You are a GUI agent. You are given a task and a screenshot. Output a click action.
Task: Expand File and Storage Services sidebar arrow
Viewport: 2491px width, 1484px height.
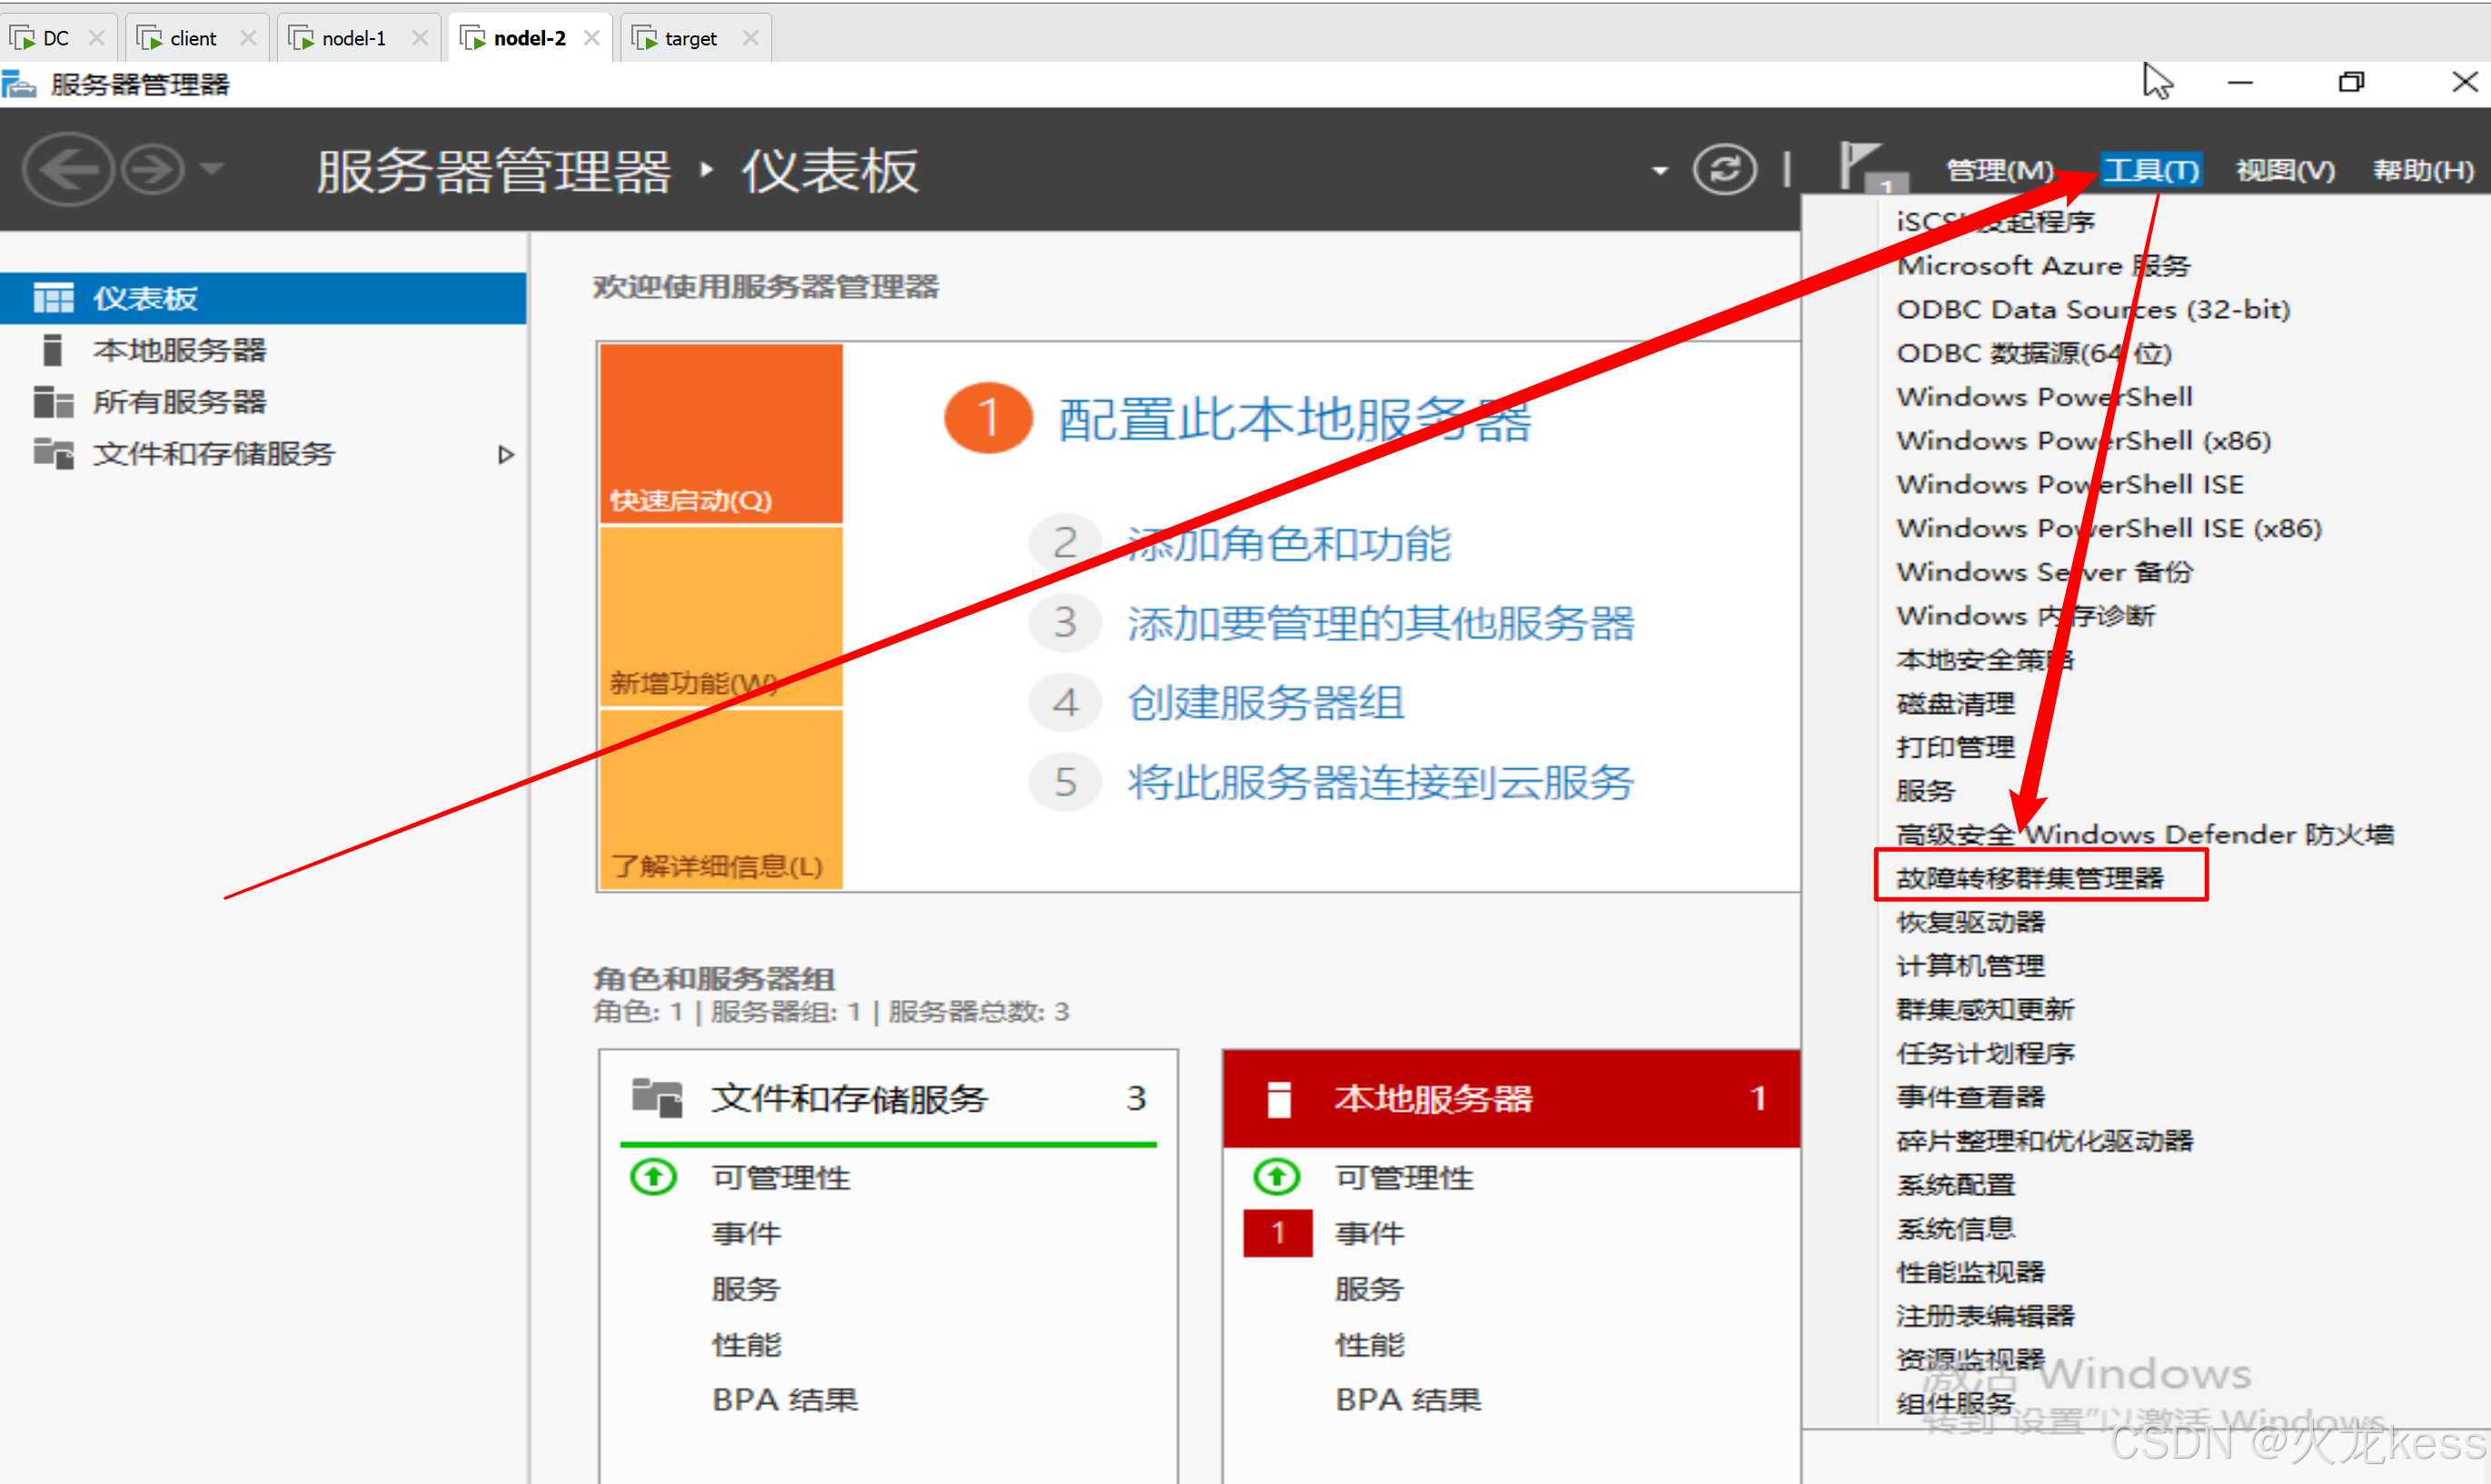[x=506, y=454]
